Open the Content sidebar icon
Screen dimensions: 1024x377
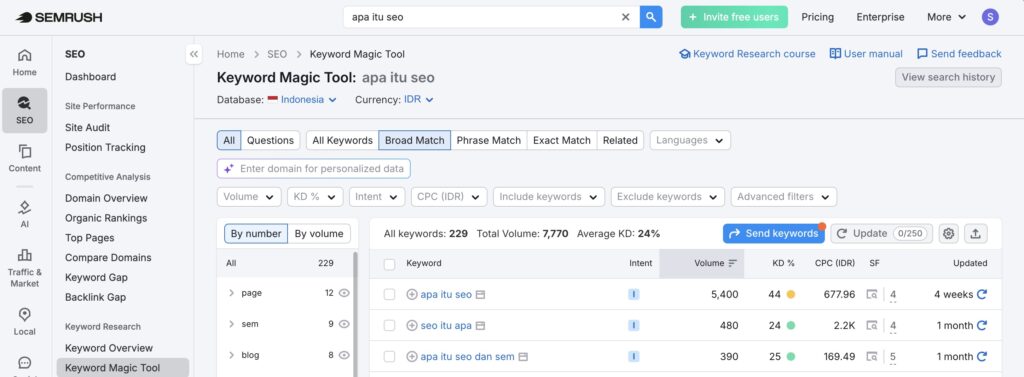(25, 159)
